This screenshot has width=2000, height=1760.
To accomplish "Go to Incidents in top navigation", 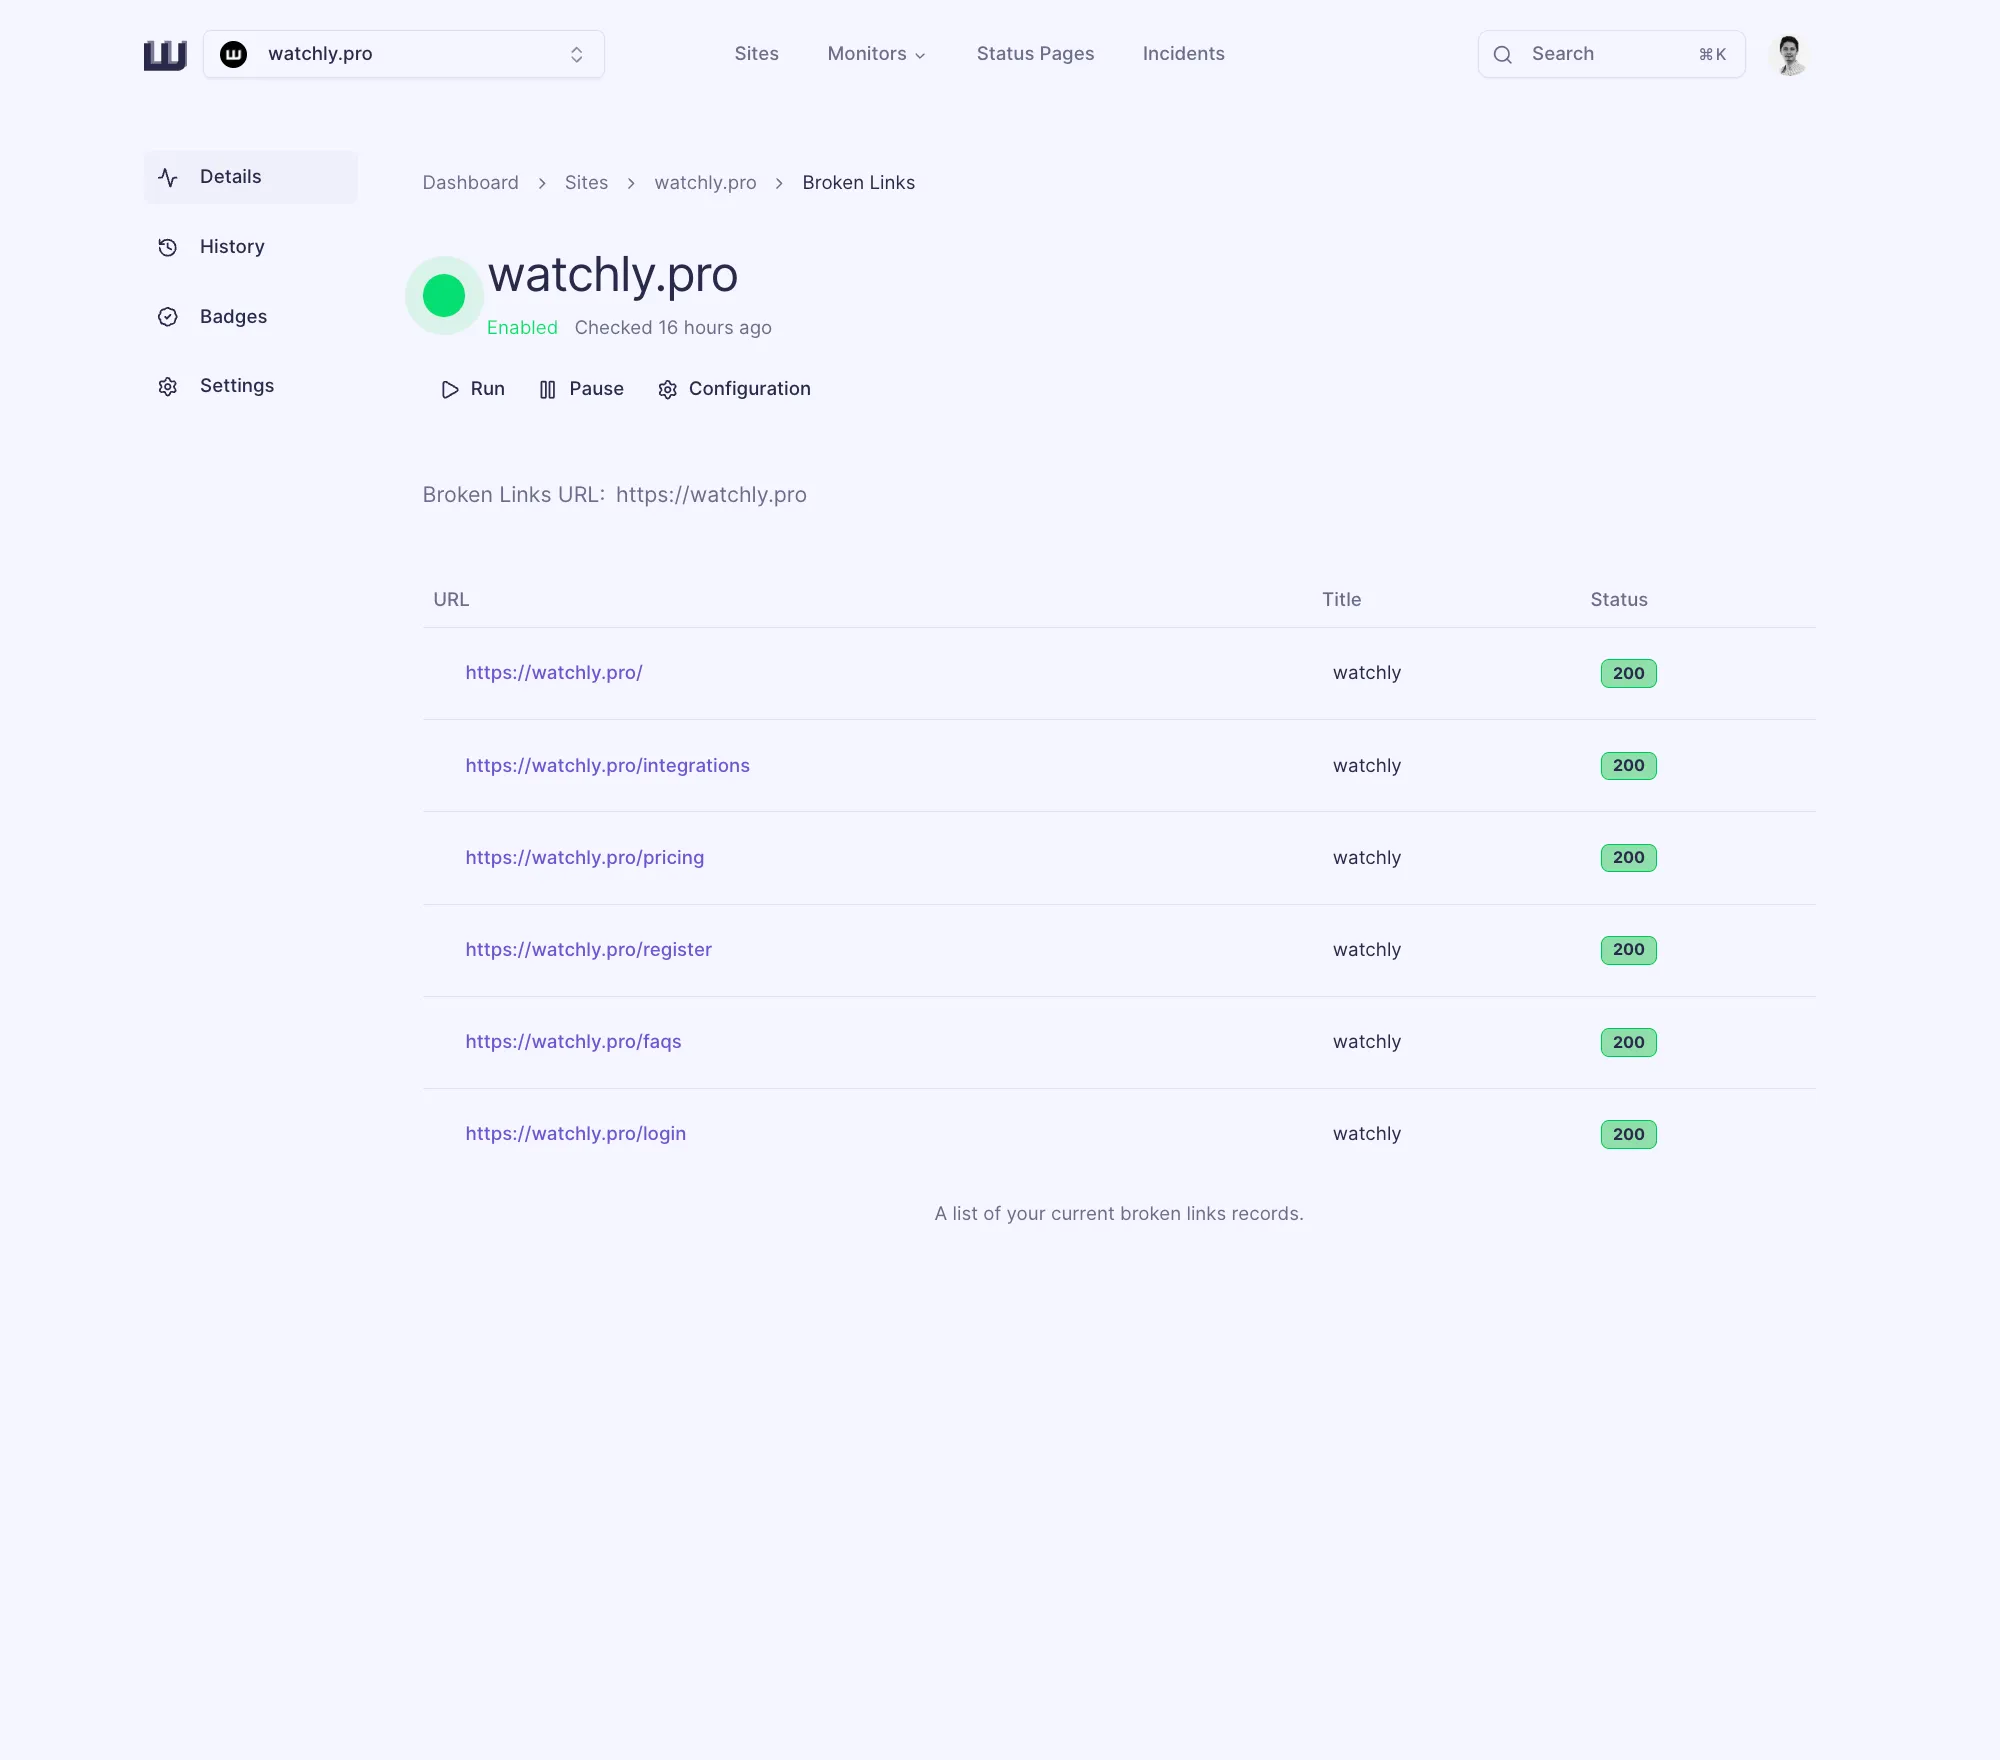I will pos(1183,54).
